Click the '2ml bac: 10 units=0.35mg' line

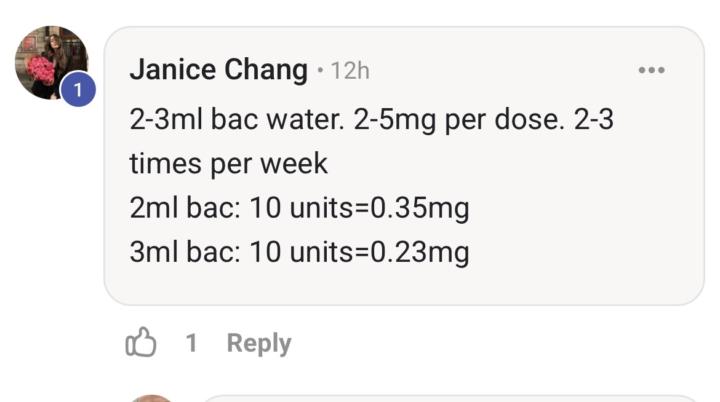[299, 208]
